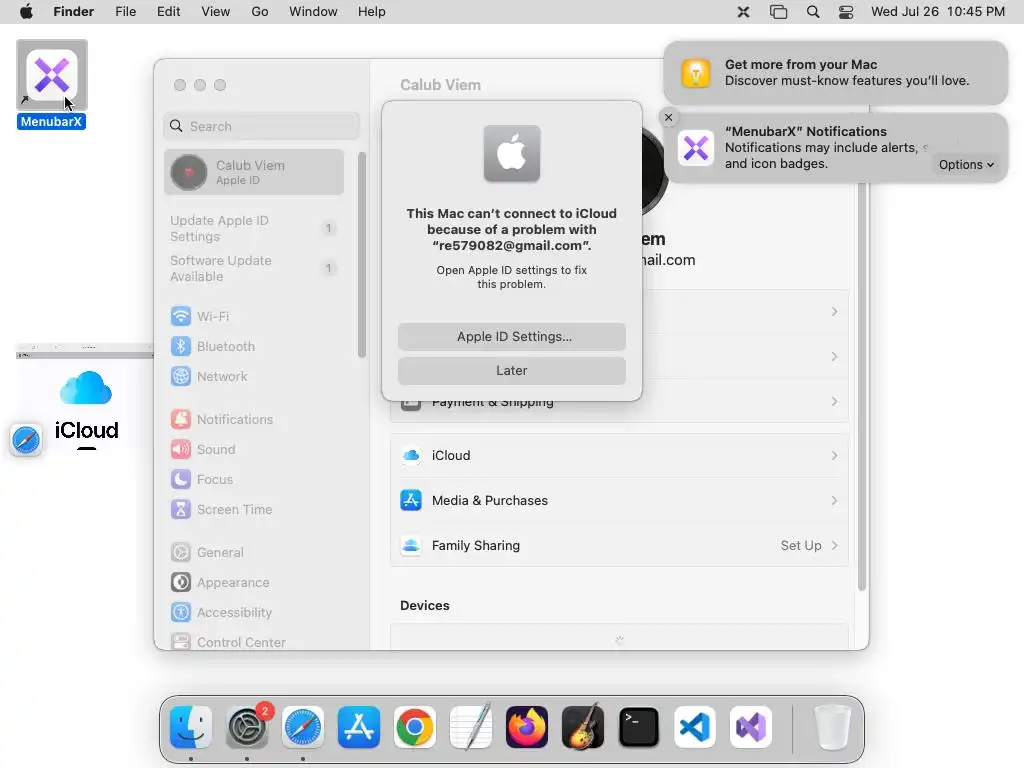This screenshot has height=768, width=1024.
Task: Open the Go menu
Action: coord(260,12)
